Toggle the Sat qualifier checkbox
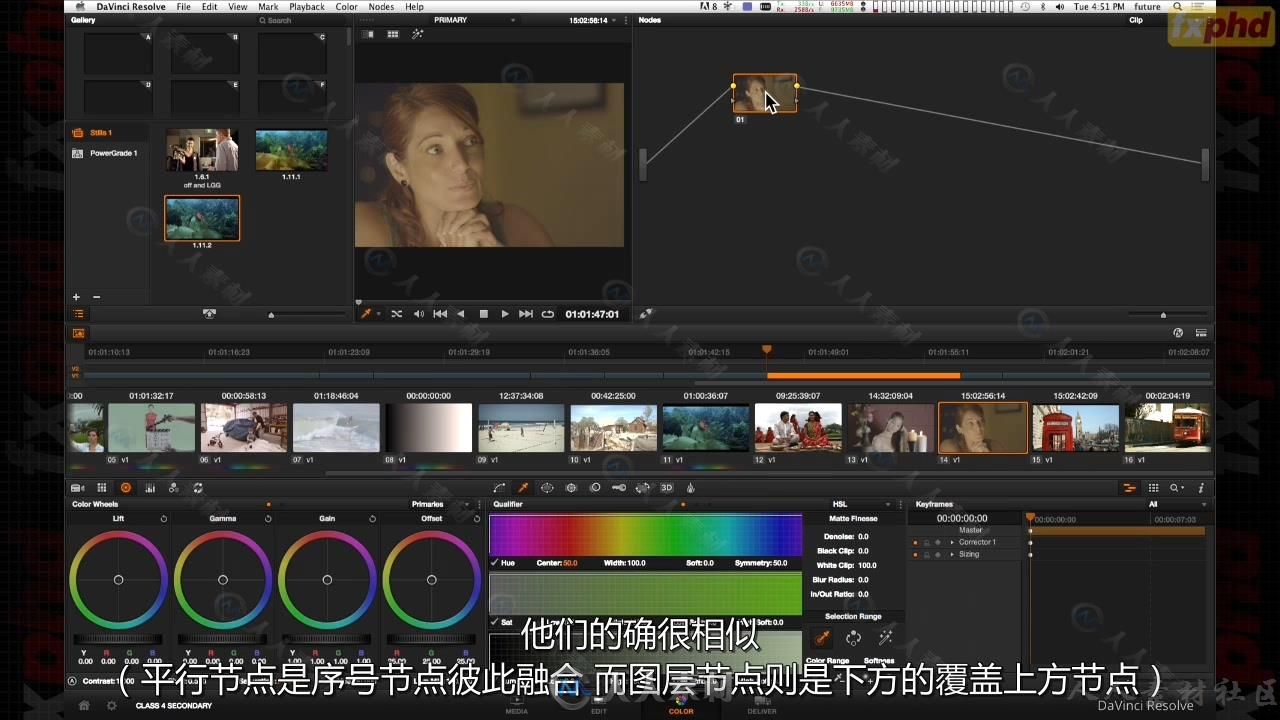This screenshot has height=720, width=1280. coord(495,622)
